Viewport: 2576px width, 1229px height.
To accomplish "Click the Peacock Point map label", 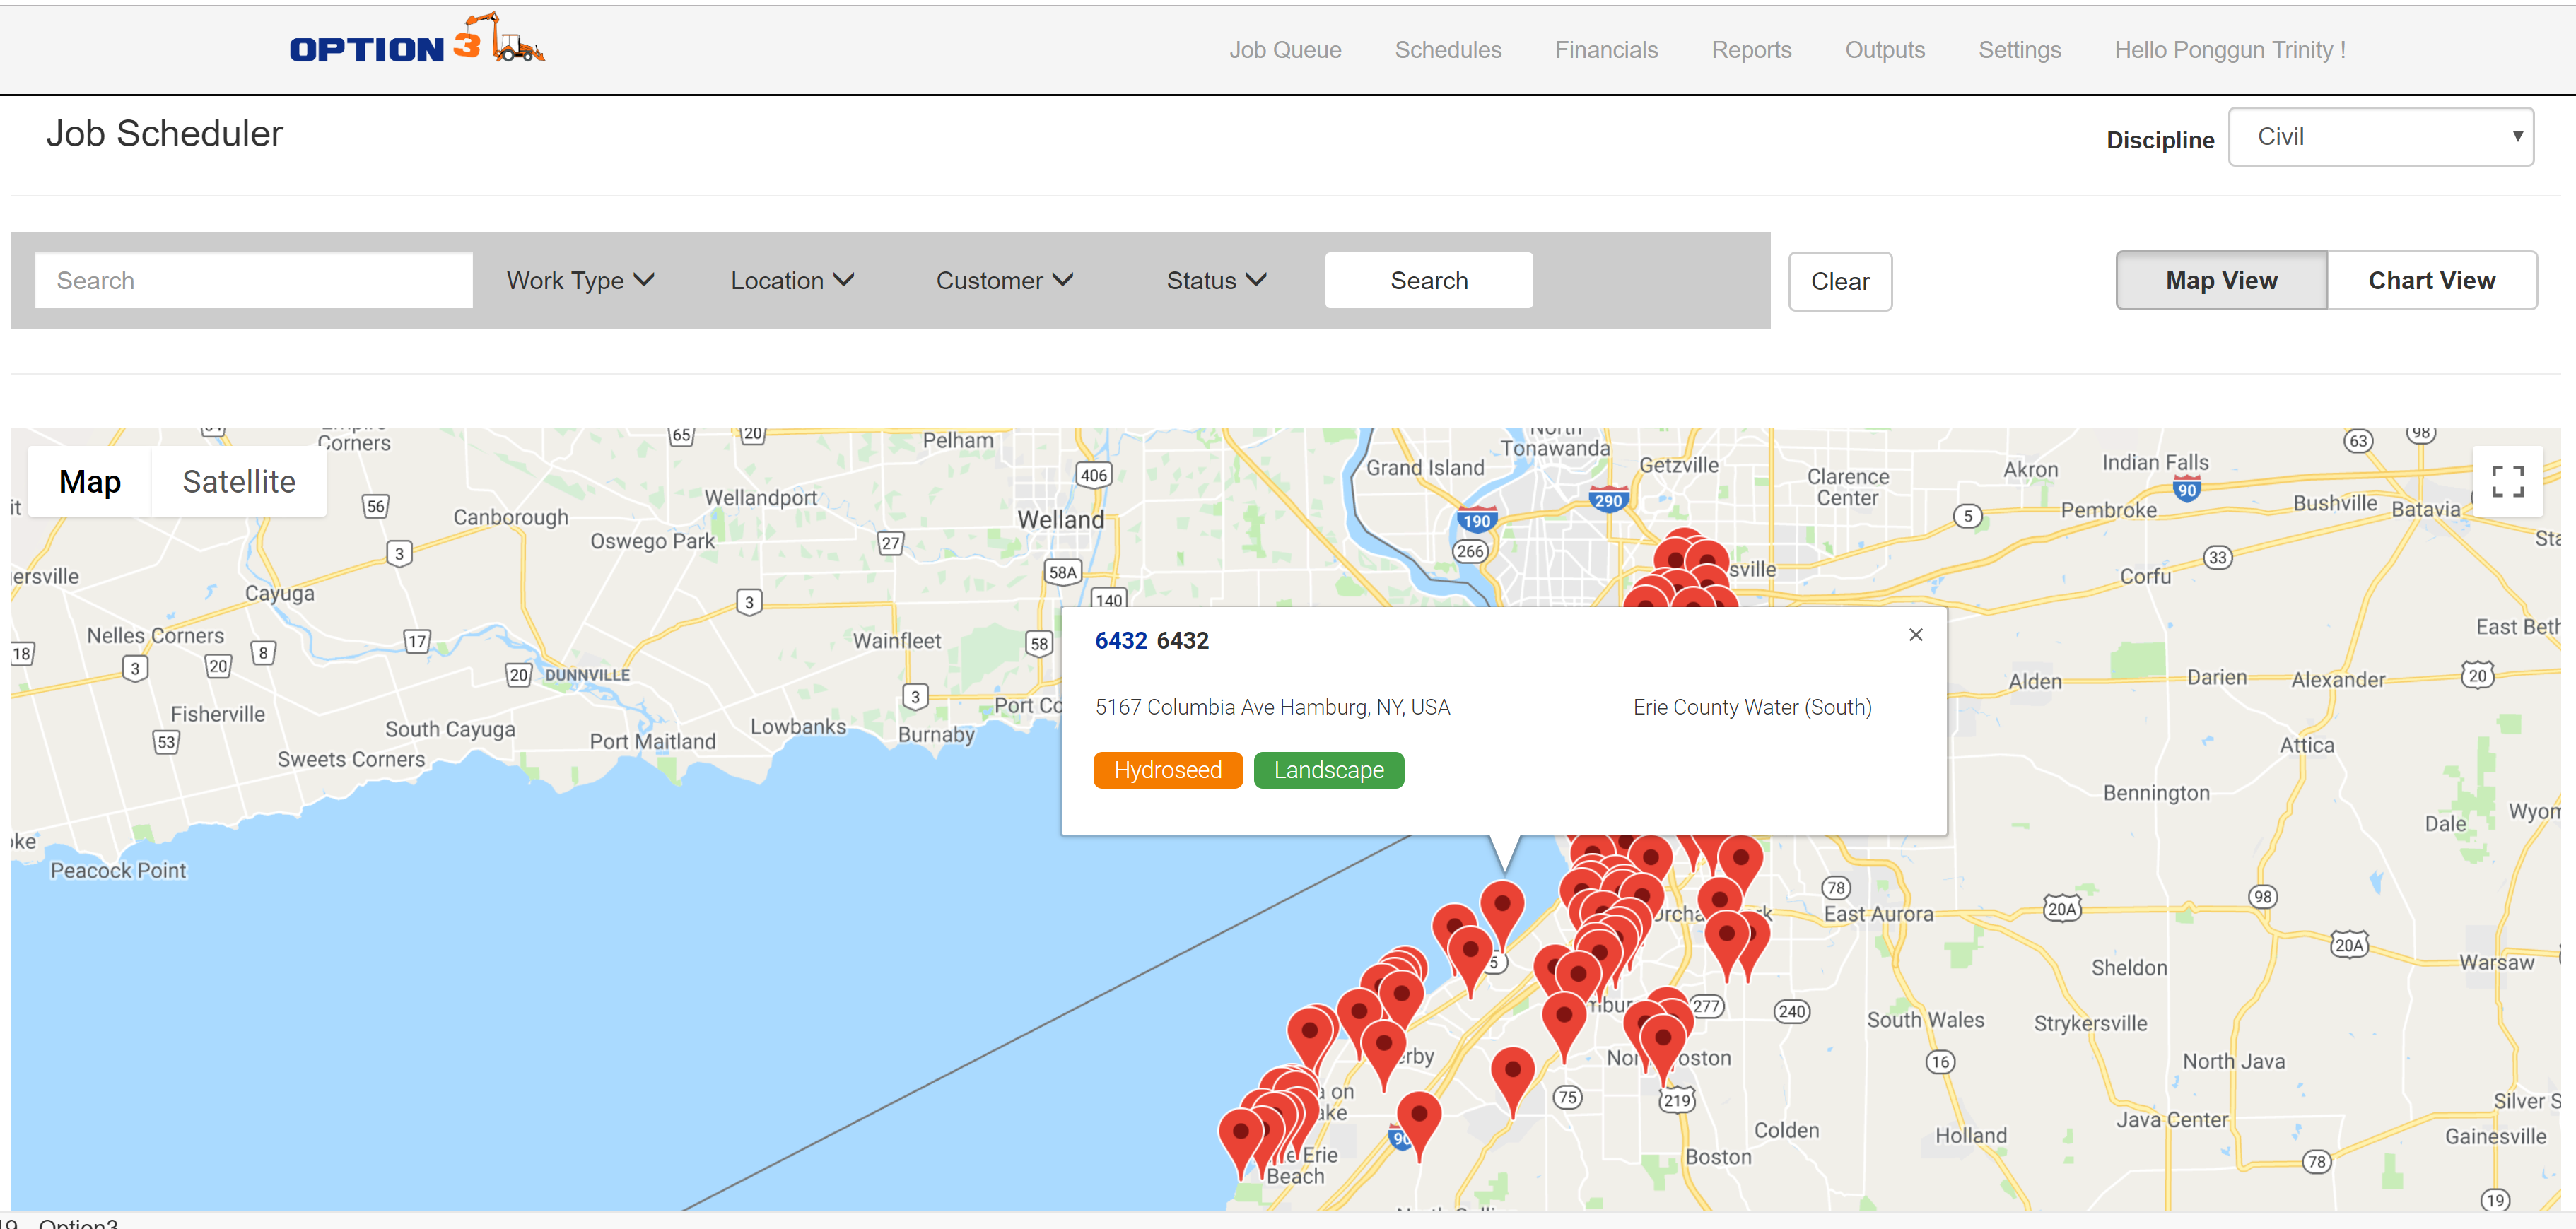I will 118,871.
